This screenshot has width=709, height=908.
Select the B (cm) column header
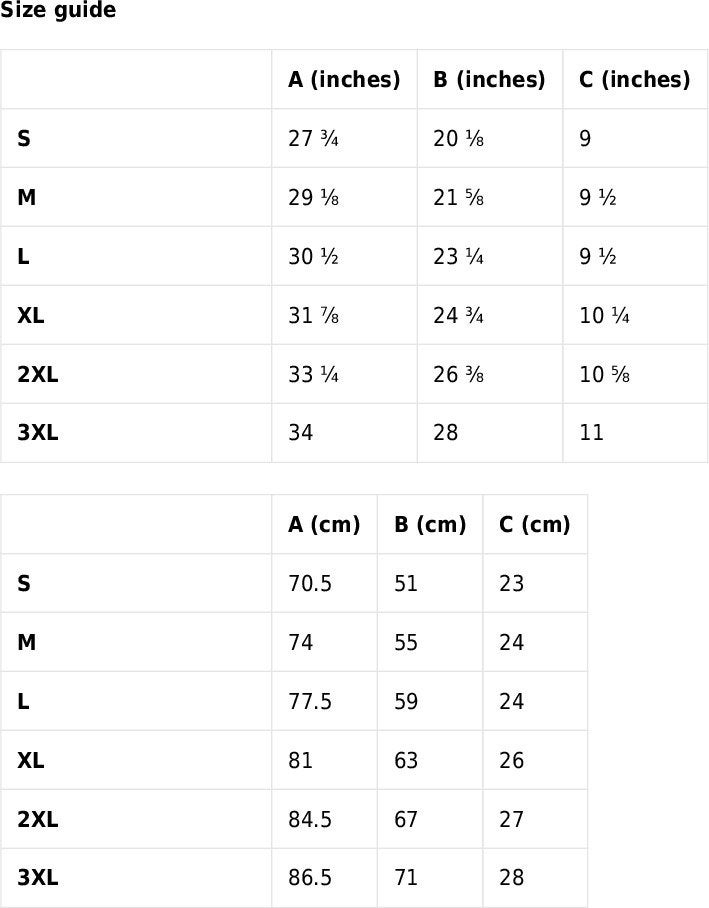(x=430, y=524)
